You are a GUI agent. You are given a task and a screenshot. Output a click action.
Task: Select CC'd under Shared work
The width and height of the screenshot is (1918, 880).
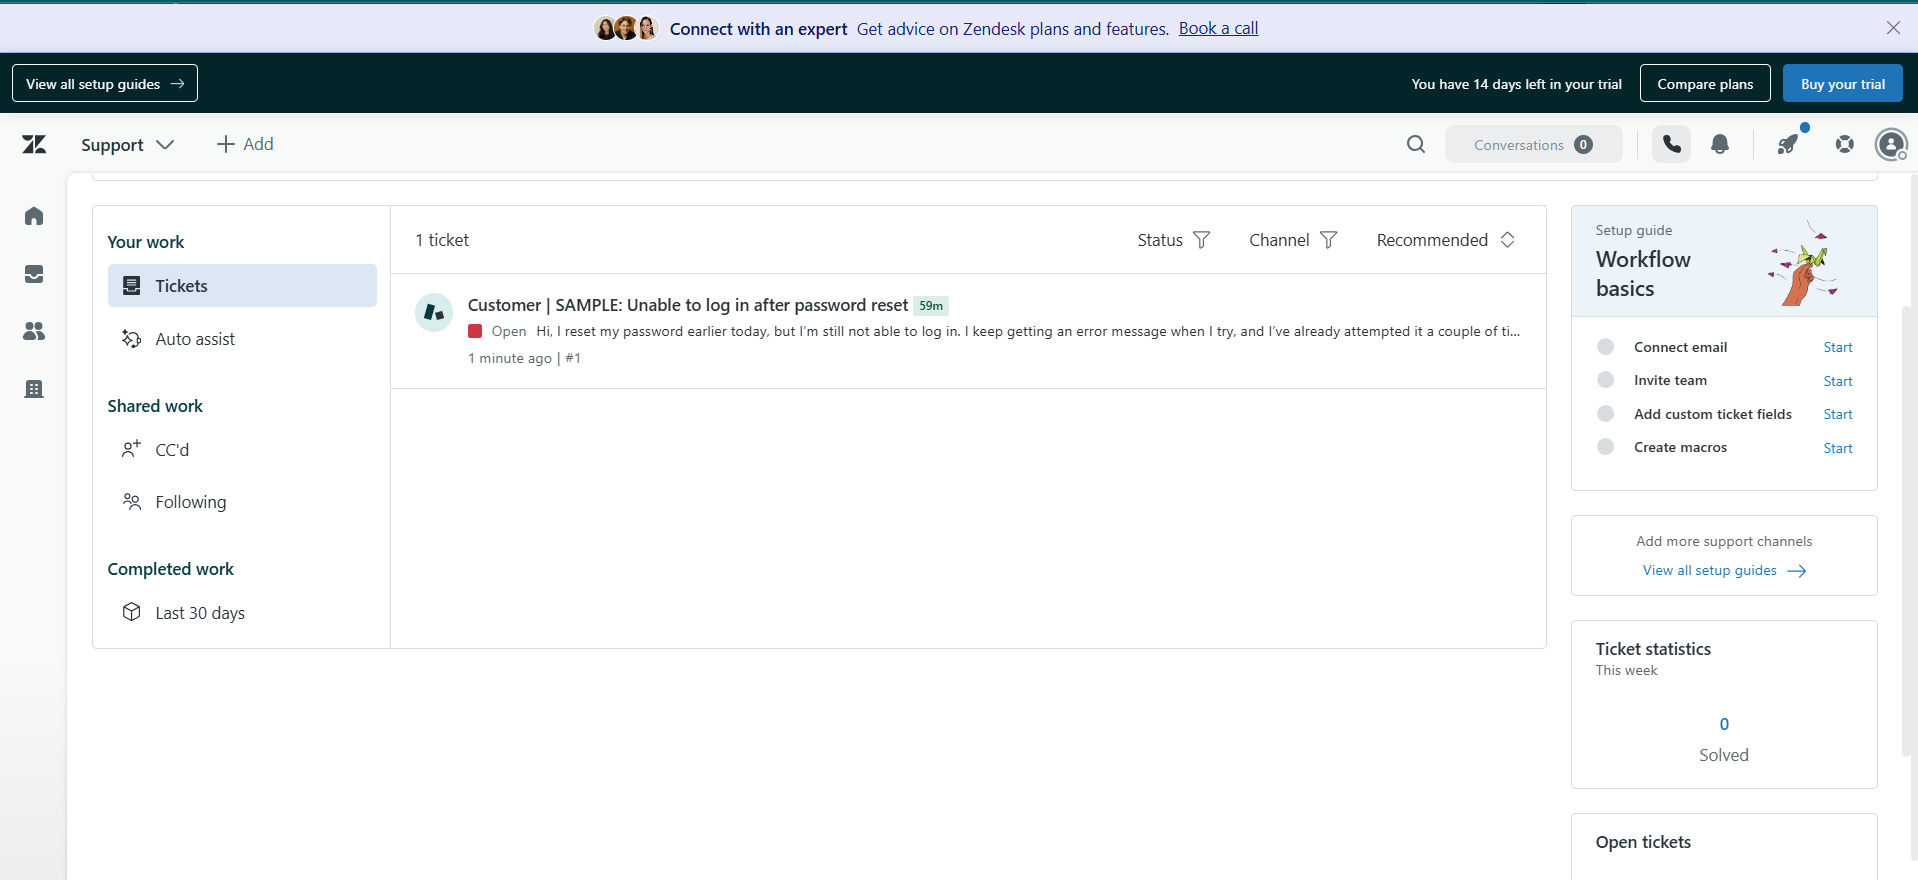tap(242, 450)
